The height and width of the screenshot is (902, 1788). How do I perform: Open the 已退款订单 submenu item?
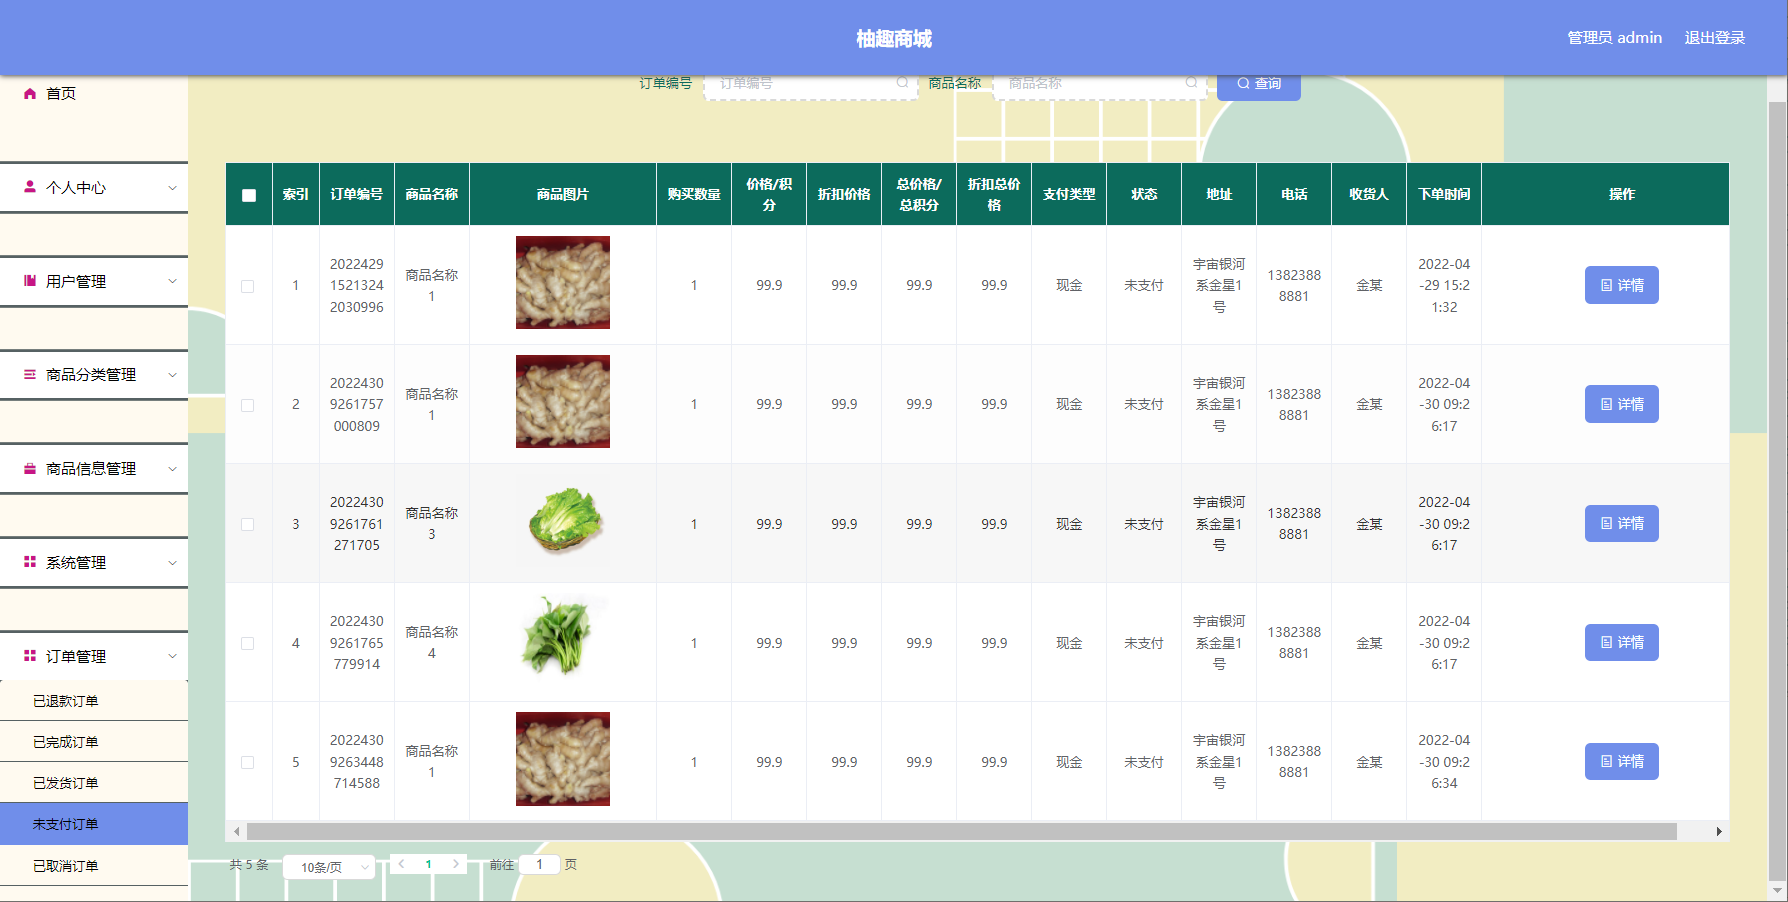pyautogui.click(x=66, y=701)
